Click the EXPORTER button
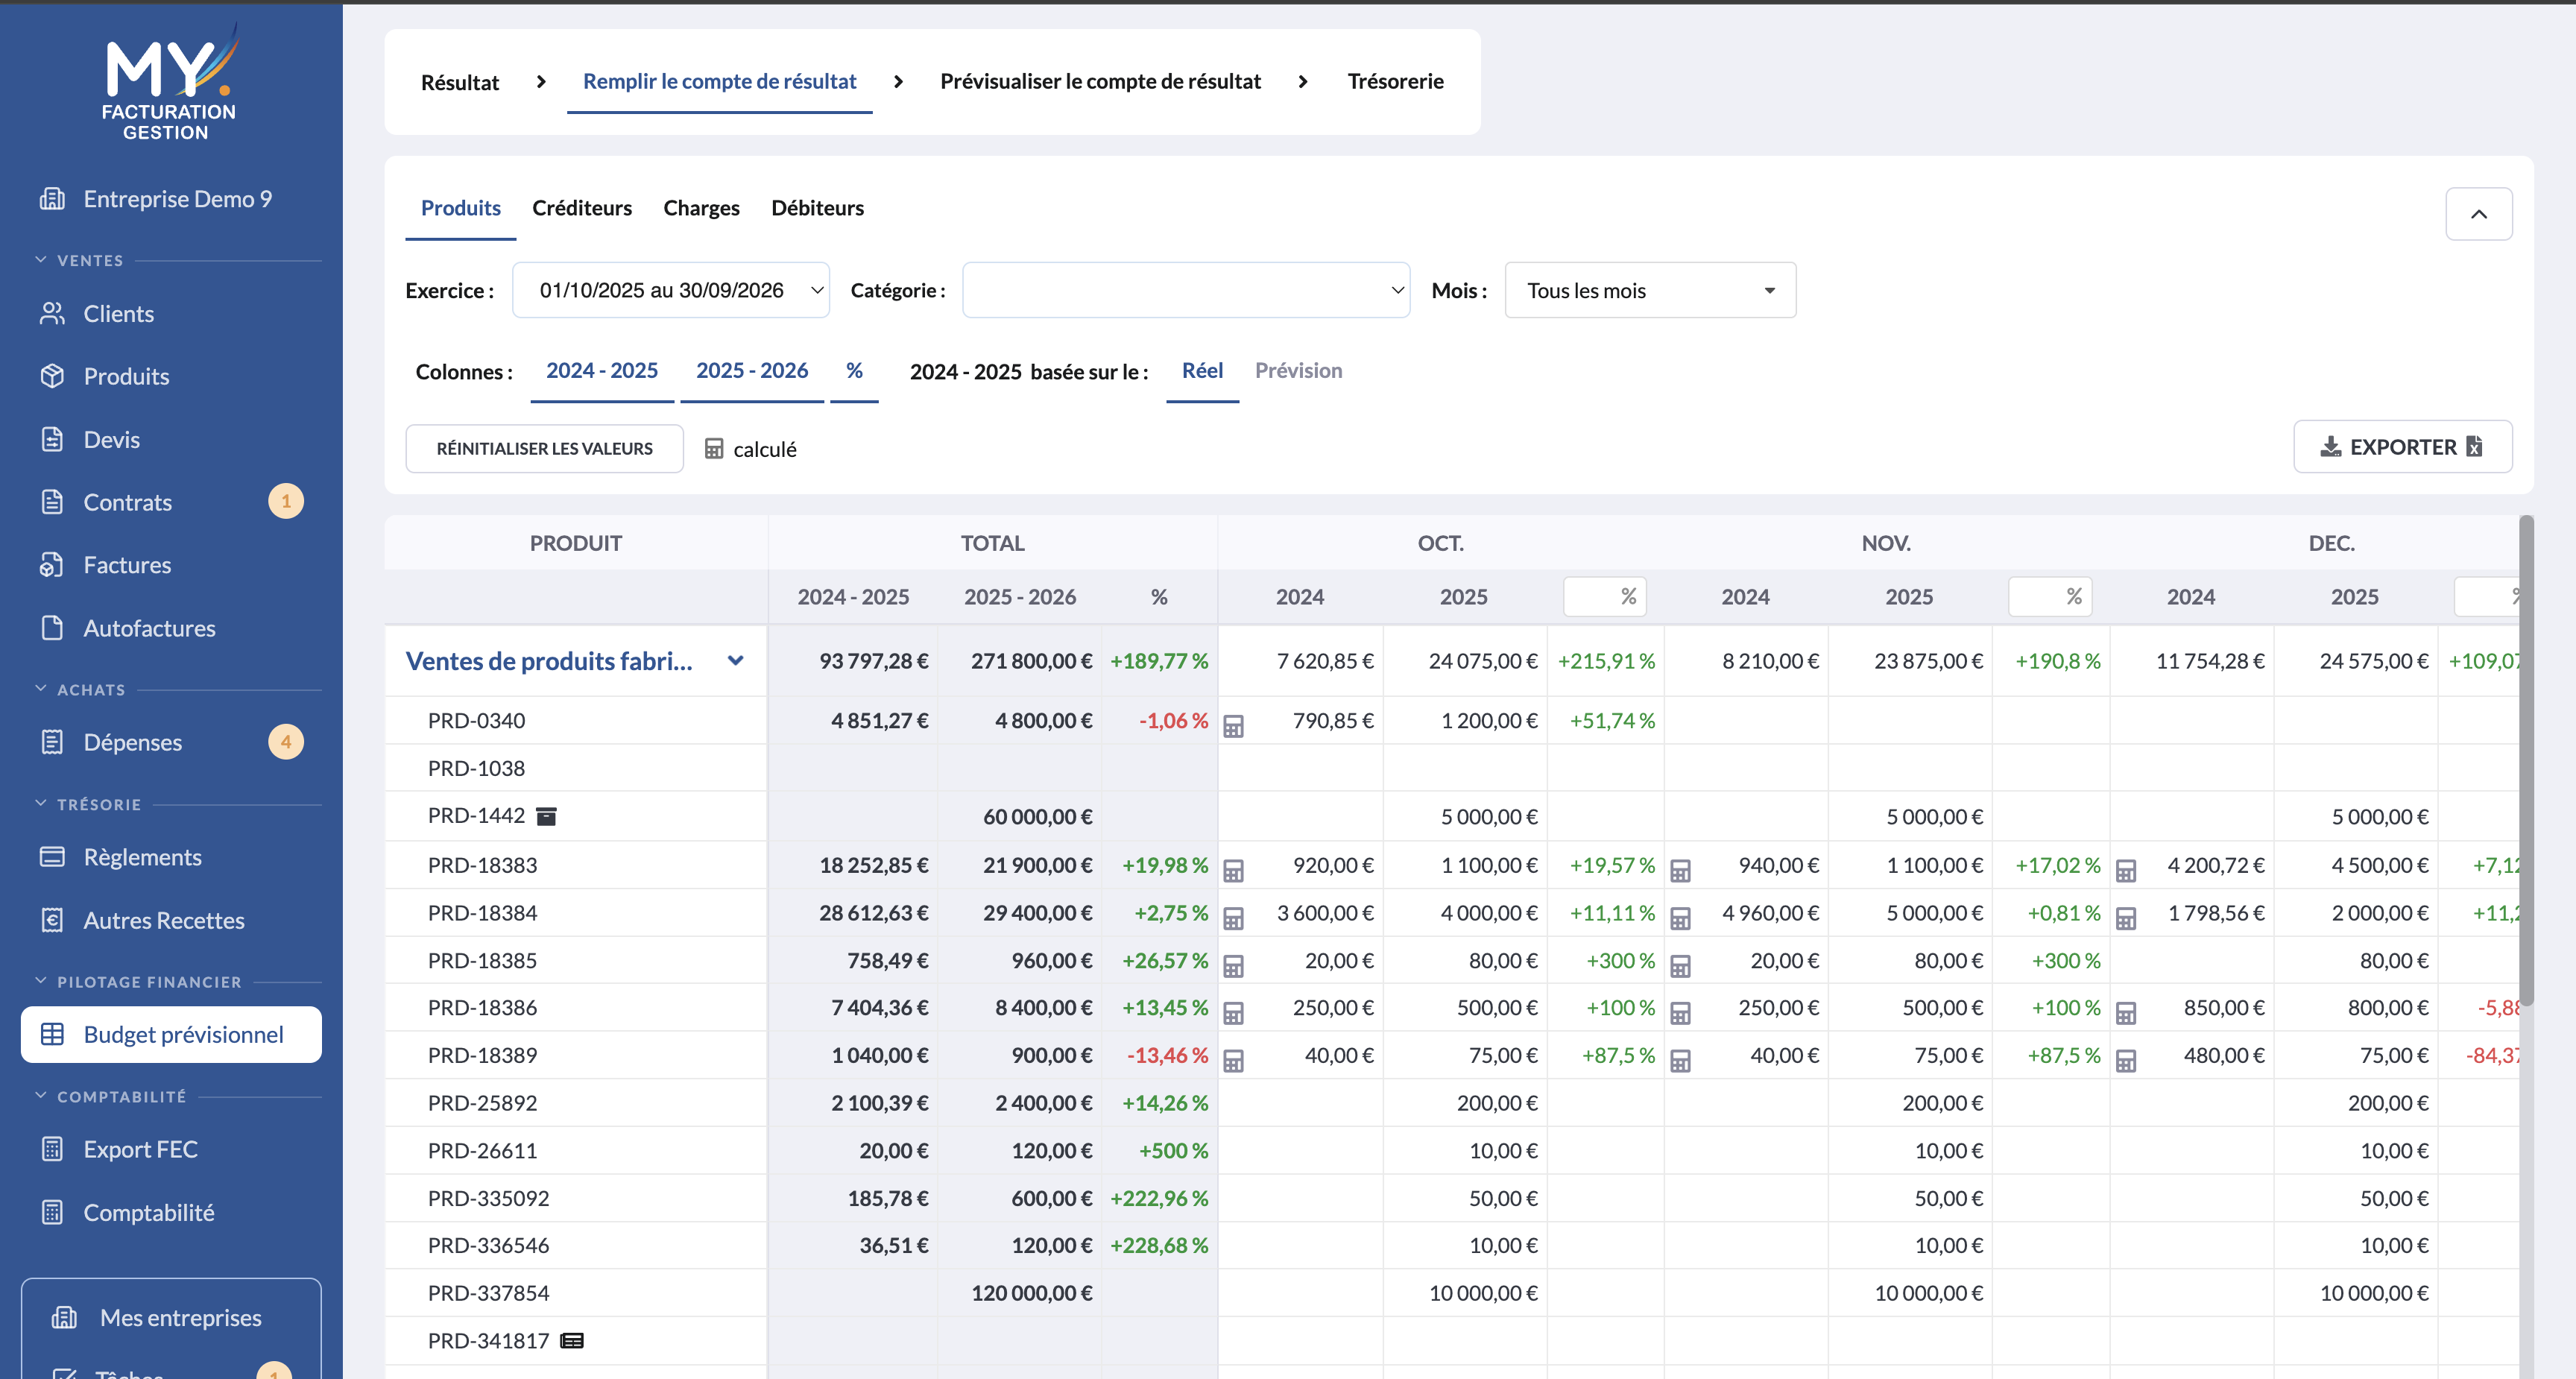2576x1379 pixels. [x=2402, y=446]
